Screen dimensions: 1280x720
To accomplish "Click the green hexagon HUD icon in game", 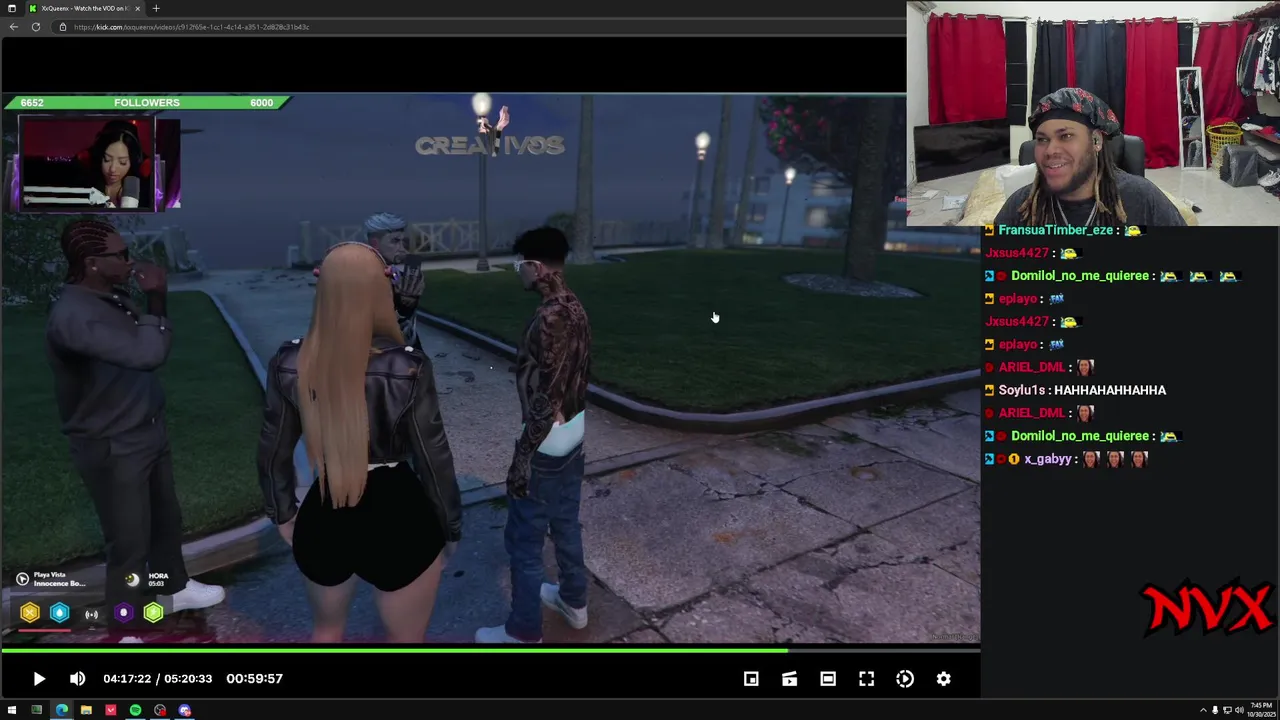I will point(153,613).
